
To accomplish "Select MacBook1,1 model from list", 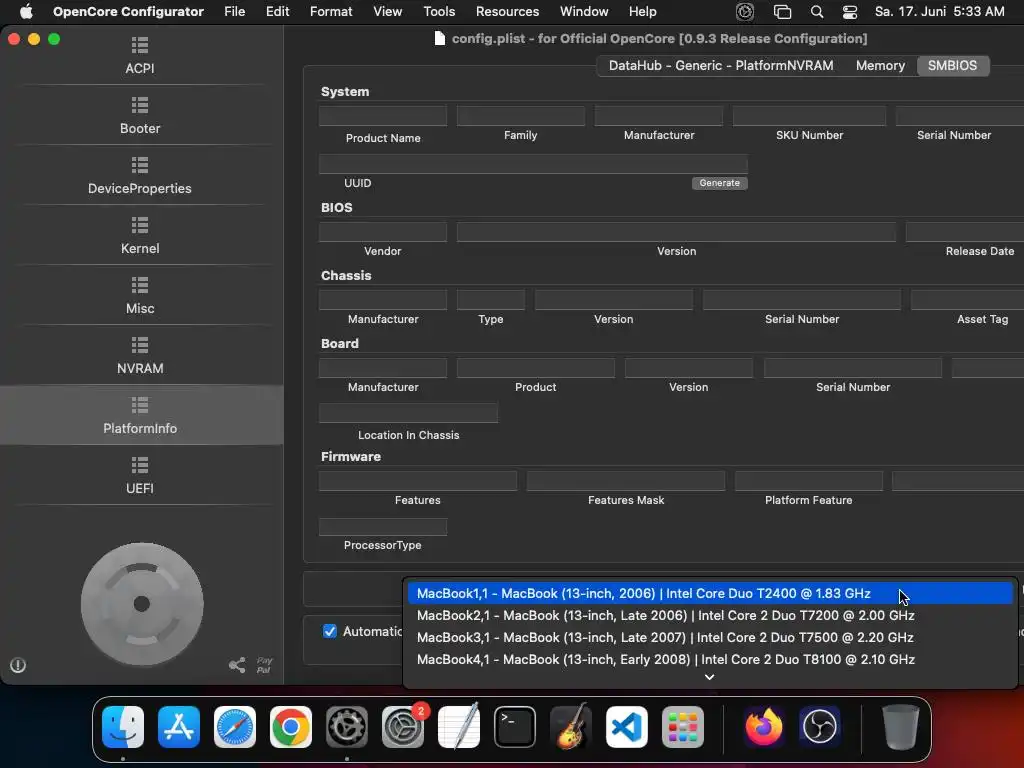I will pos(709,593).
